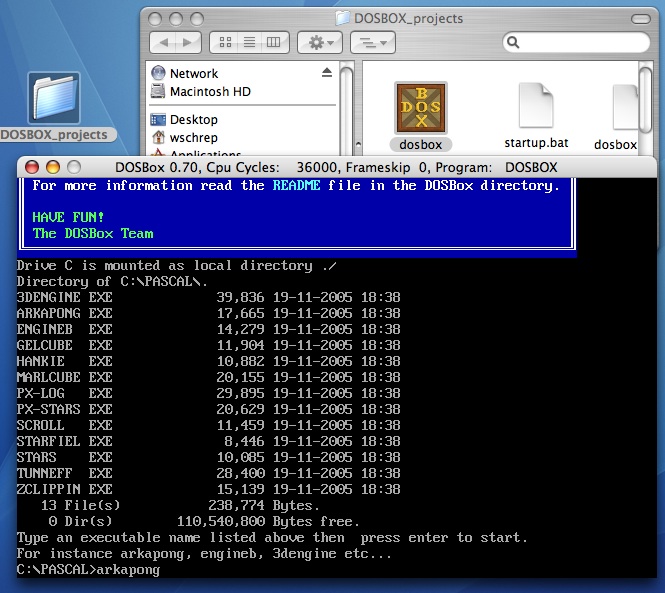Click the ZCLIPPIN EXE listing line
This screenshot has height=593, width=665.
(x=208, y=489)
